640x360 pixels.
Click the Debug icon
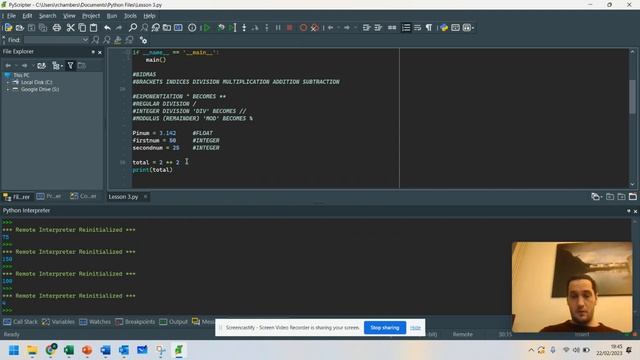[x=221, y=28]
